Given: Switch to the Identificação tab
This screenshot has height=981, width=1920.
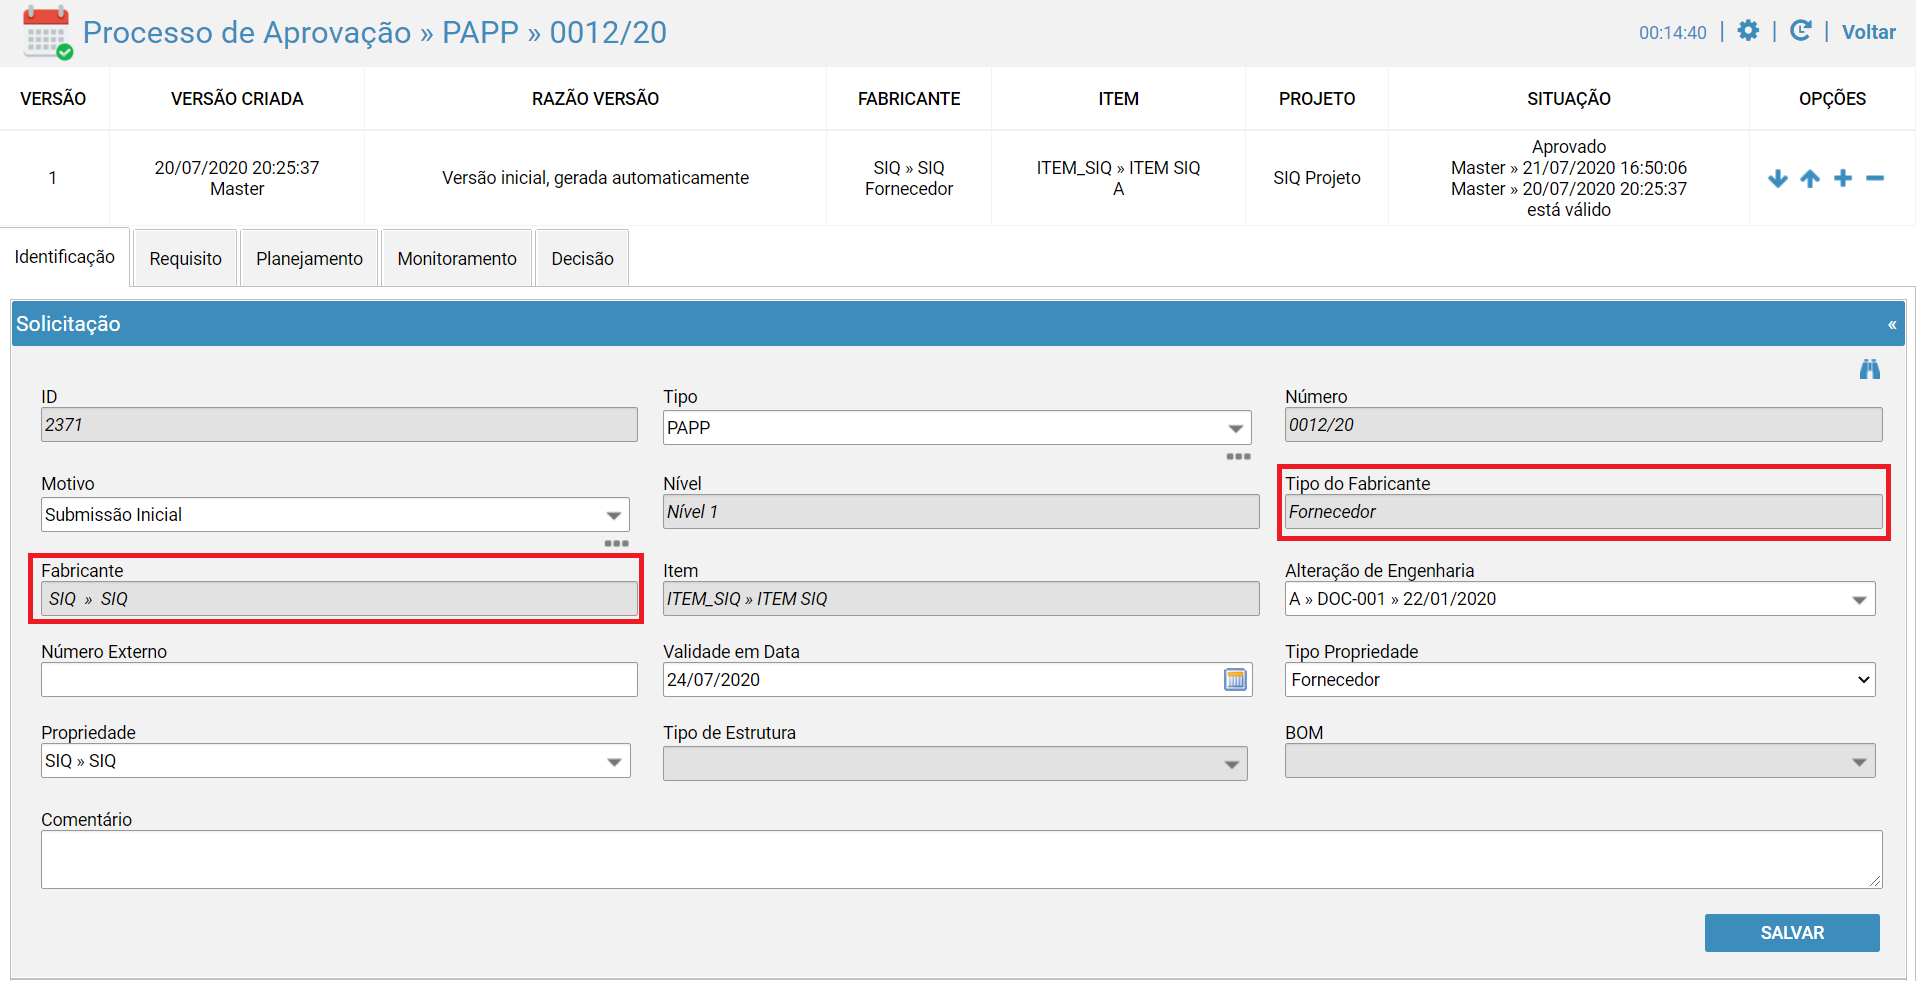Looking at the screenshot, I should click(65, 257).
